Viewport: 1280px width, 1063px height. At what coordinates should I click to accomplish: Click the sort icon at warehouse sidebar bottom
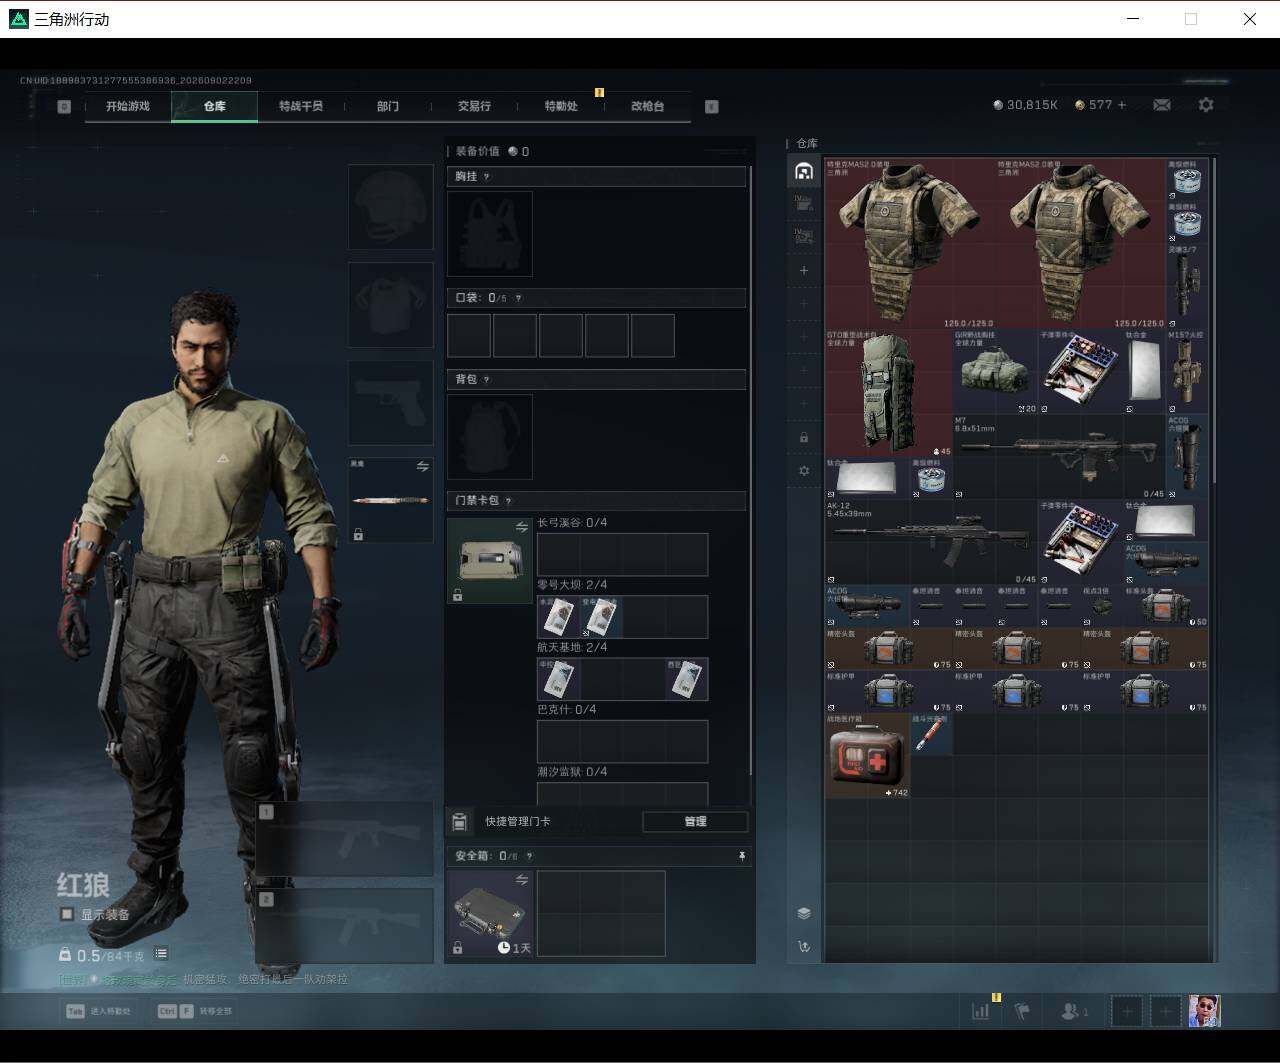click(x=804, y=946)
